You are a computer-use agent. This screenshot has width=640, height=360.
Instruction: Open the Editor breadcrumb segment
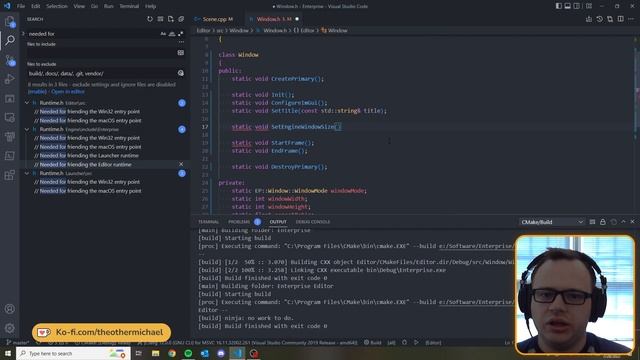(203, 31)
